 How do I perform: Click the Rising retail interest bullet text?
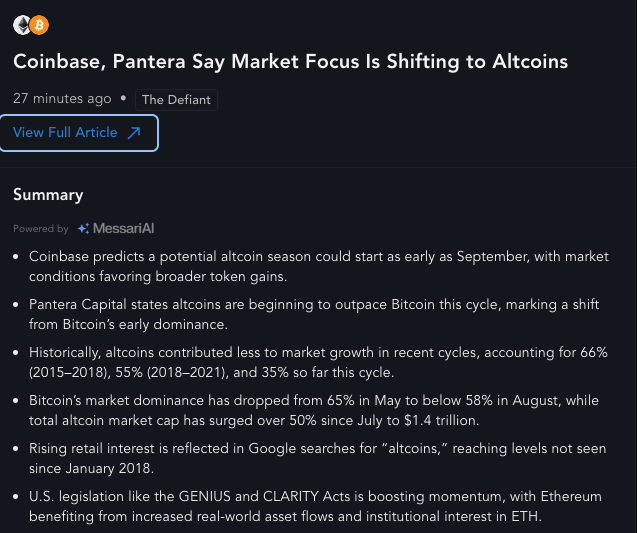pos(317,458)
